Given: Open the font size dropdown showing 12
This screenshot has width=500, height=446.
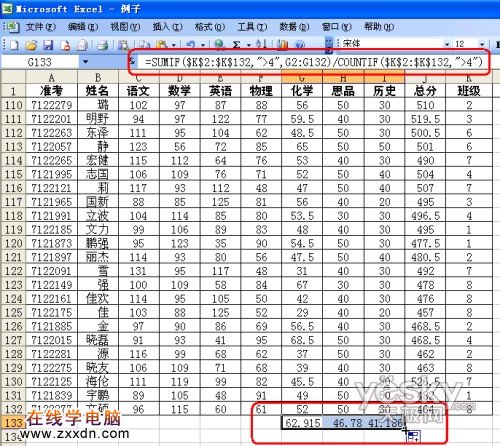Looking at the screenshot, I should pos(482,44).
